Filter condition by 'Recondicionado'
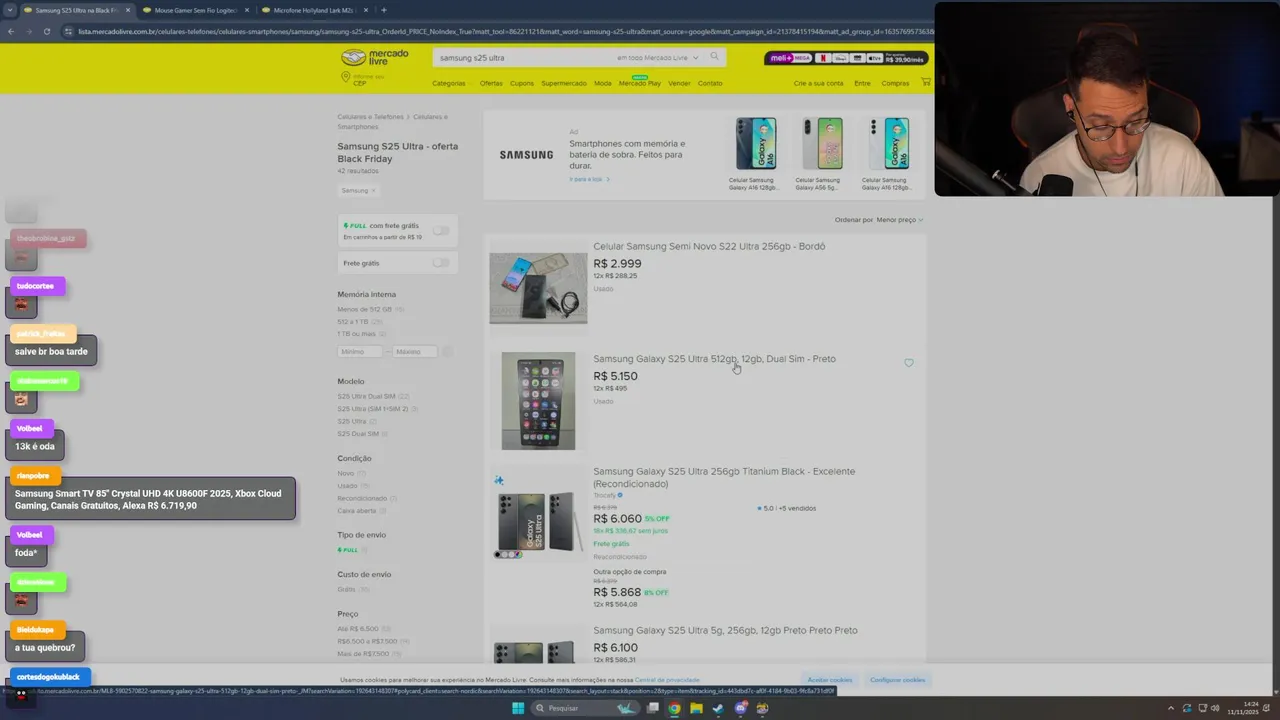This screenshot has width=1280, height=720. click(x=362, y=498)
